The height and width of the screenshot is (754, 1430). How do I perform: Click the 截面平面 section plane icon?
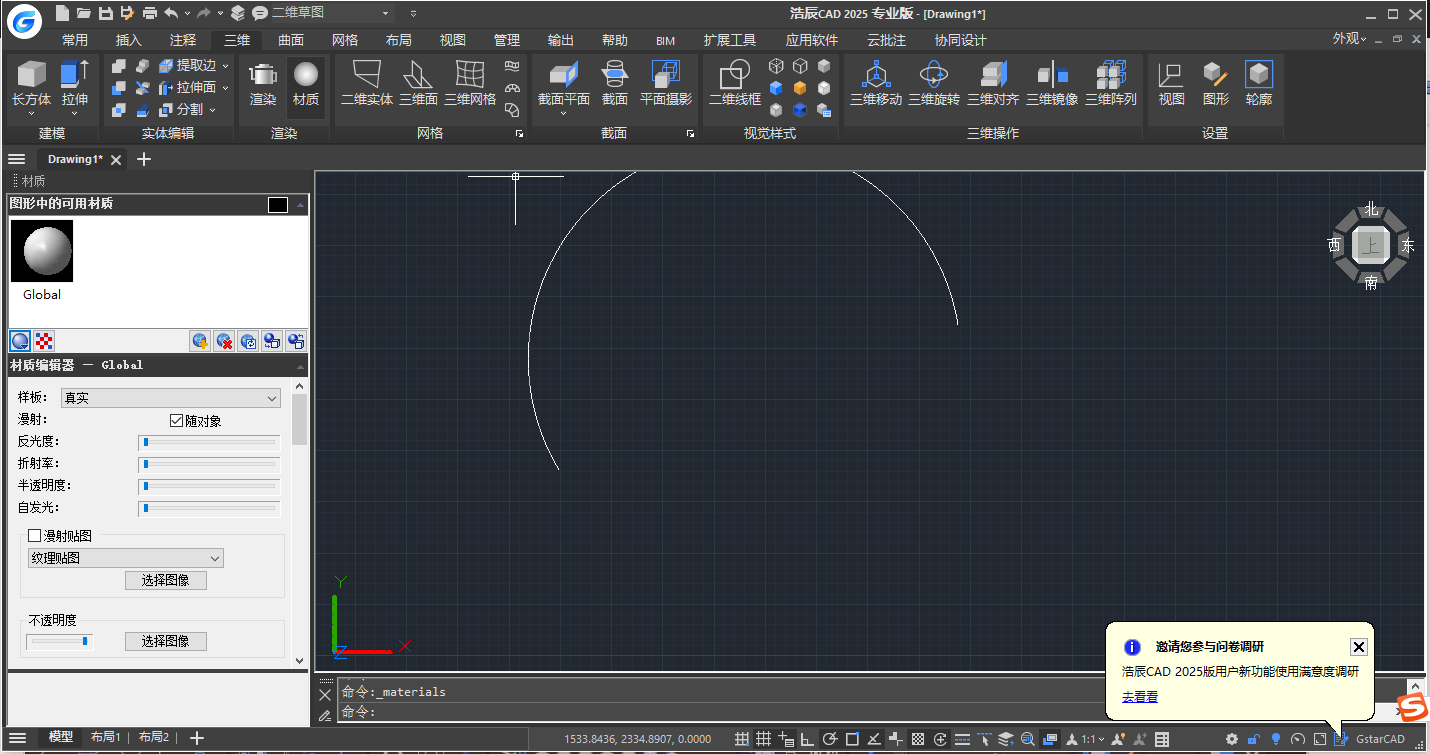click(564, 76)
